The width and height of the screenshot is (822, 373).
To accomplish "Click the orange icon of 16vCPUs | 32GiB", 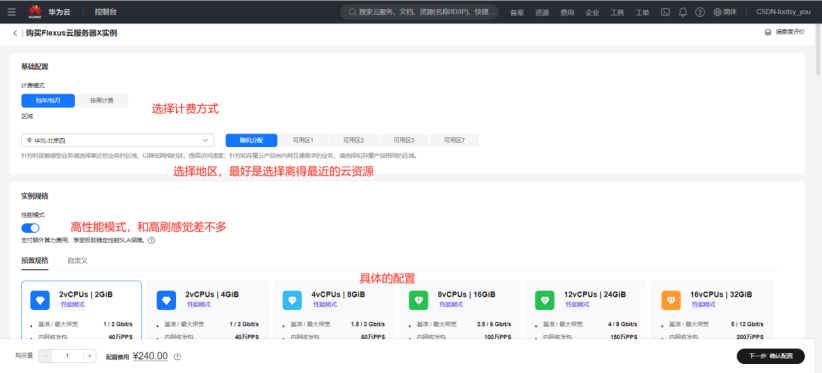I will [671, 300].
